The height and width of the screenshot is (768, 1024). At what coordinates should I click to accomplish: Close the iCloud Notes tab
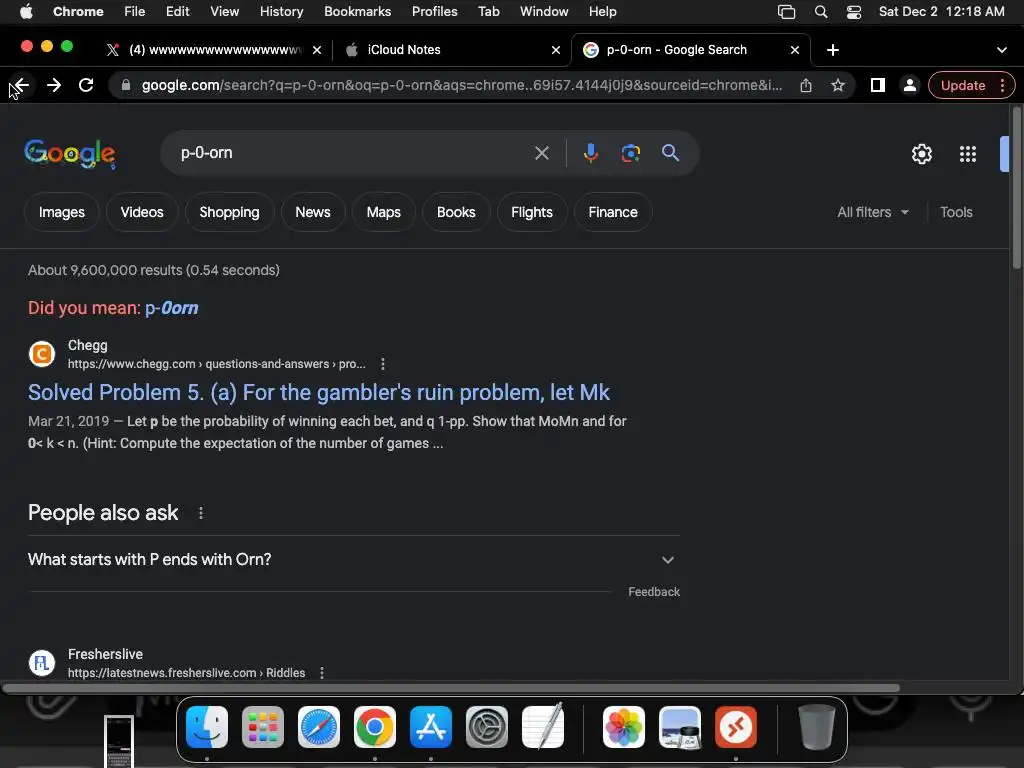click(556, 50)
